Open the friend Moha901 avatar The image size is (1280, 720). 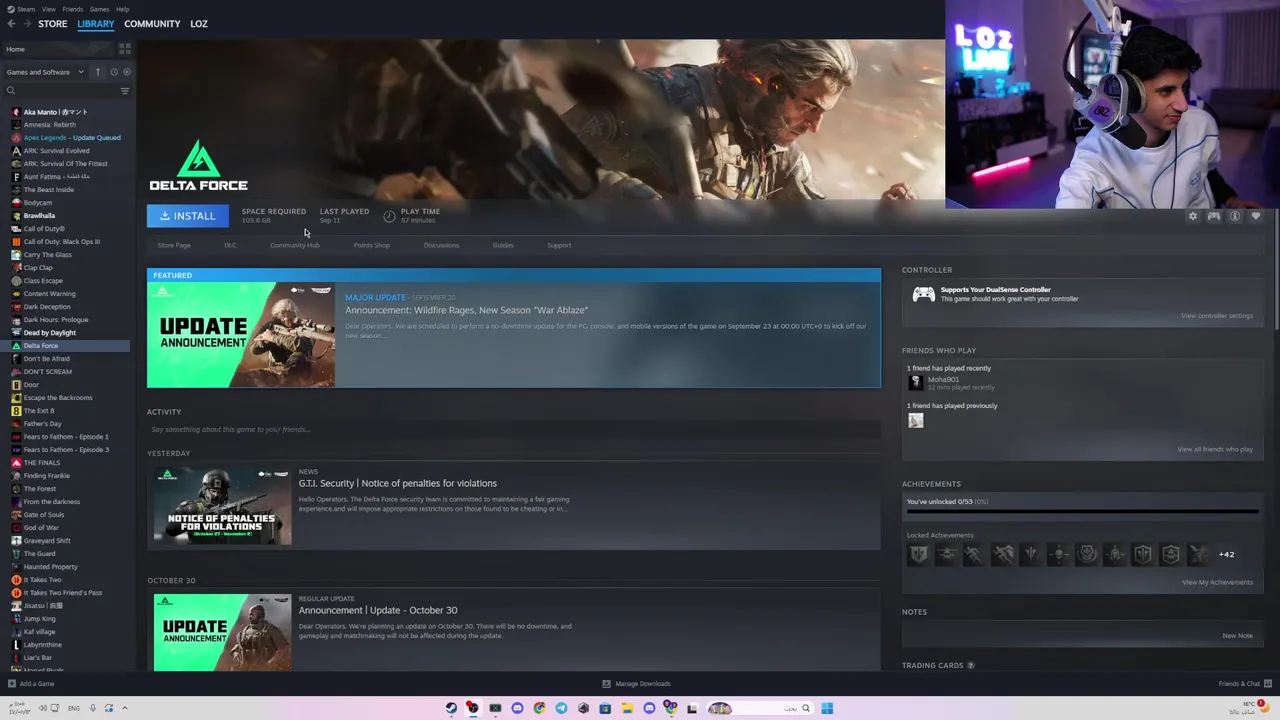coord(915,383)
